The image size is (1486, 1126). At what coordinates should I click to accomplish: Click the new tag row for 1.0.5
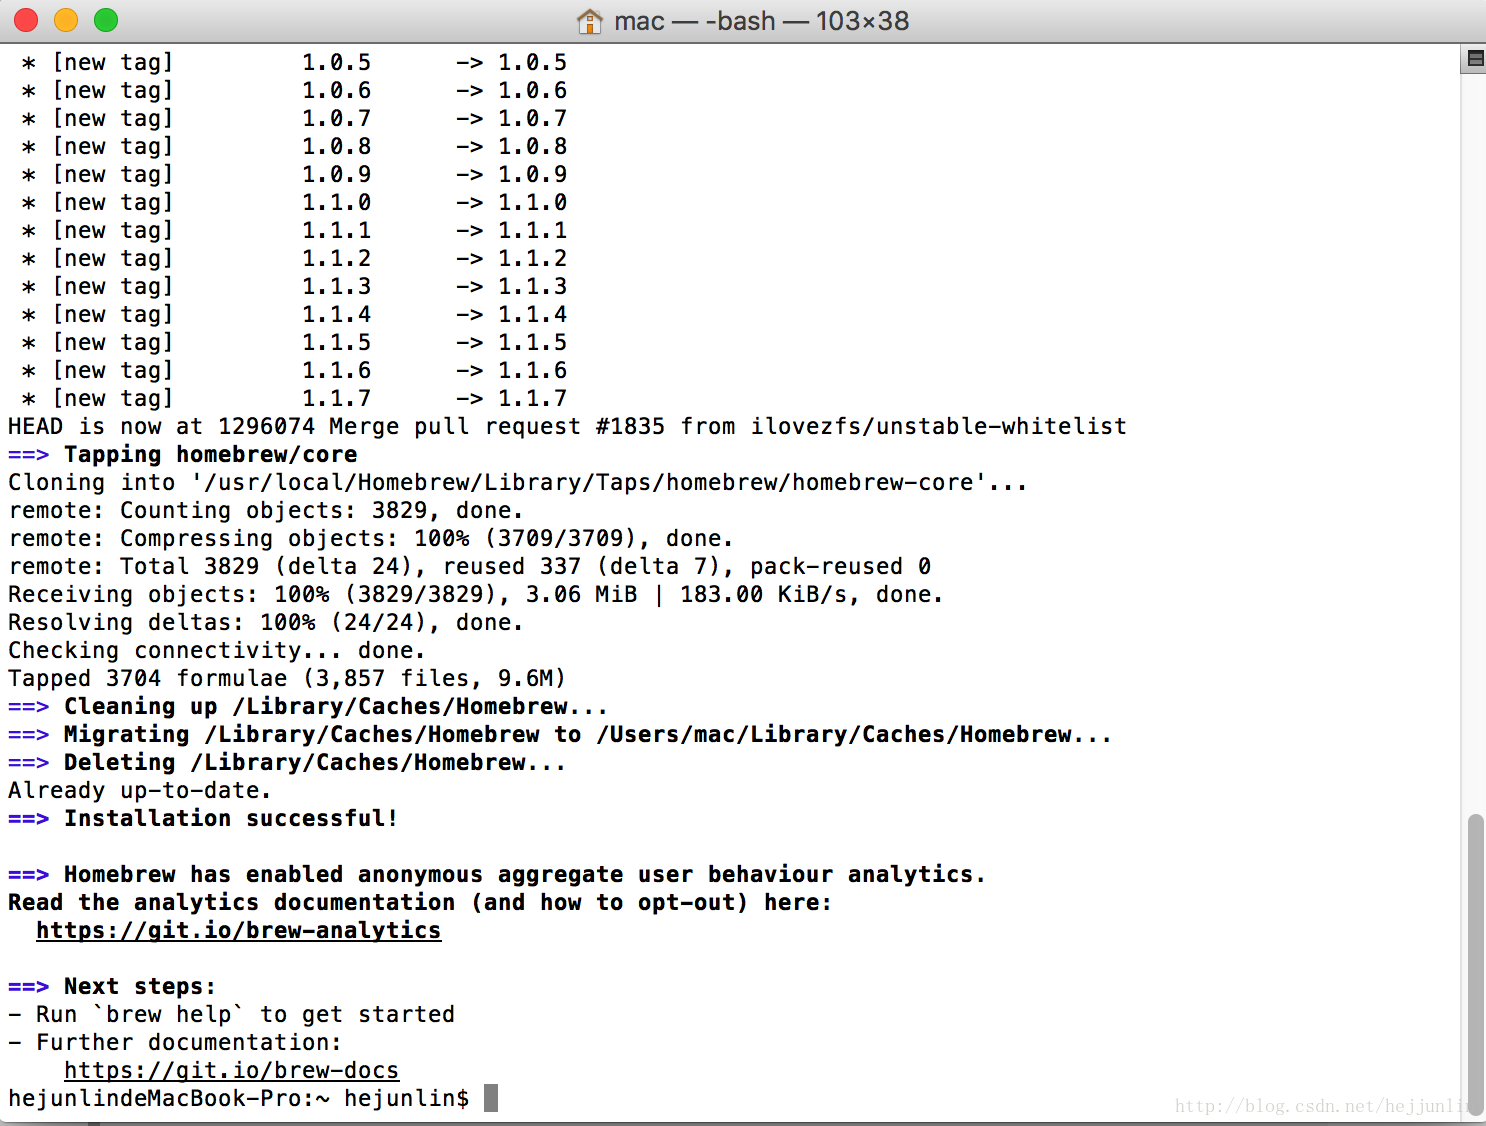[x=294, y=62]
